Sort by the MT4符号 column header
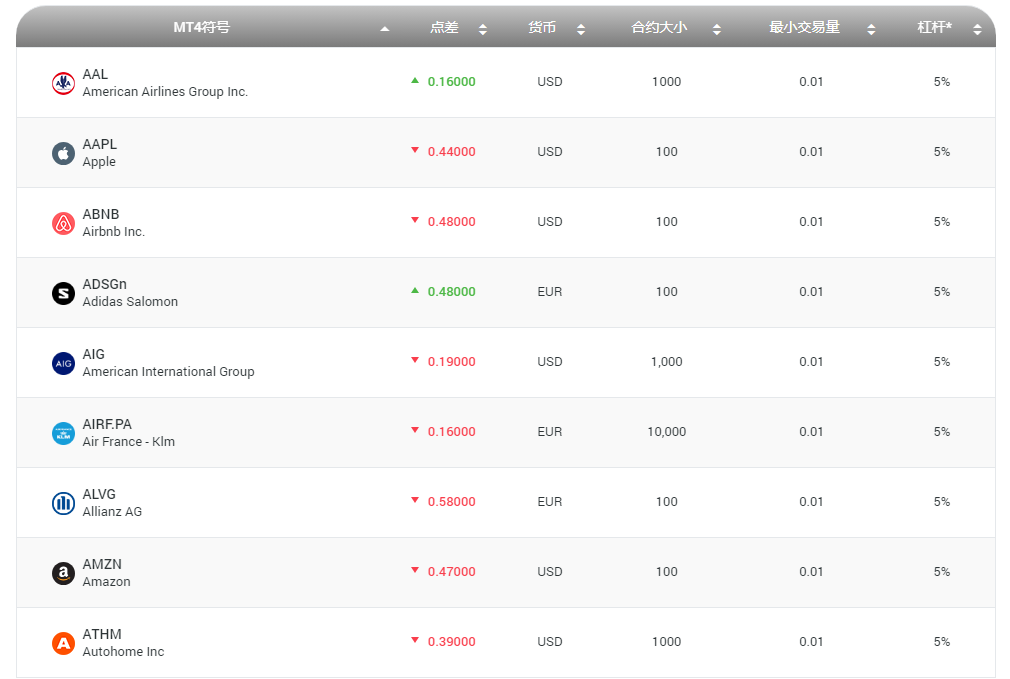This screenshot has height=679, width=1010. tap(201, 27)
